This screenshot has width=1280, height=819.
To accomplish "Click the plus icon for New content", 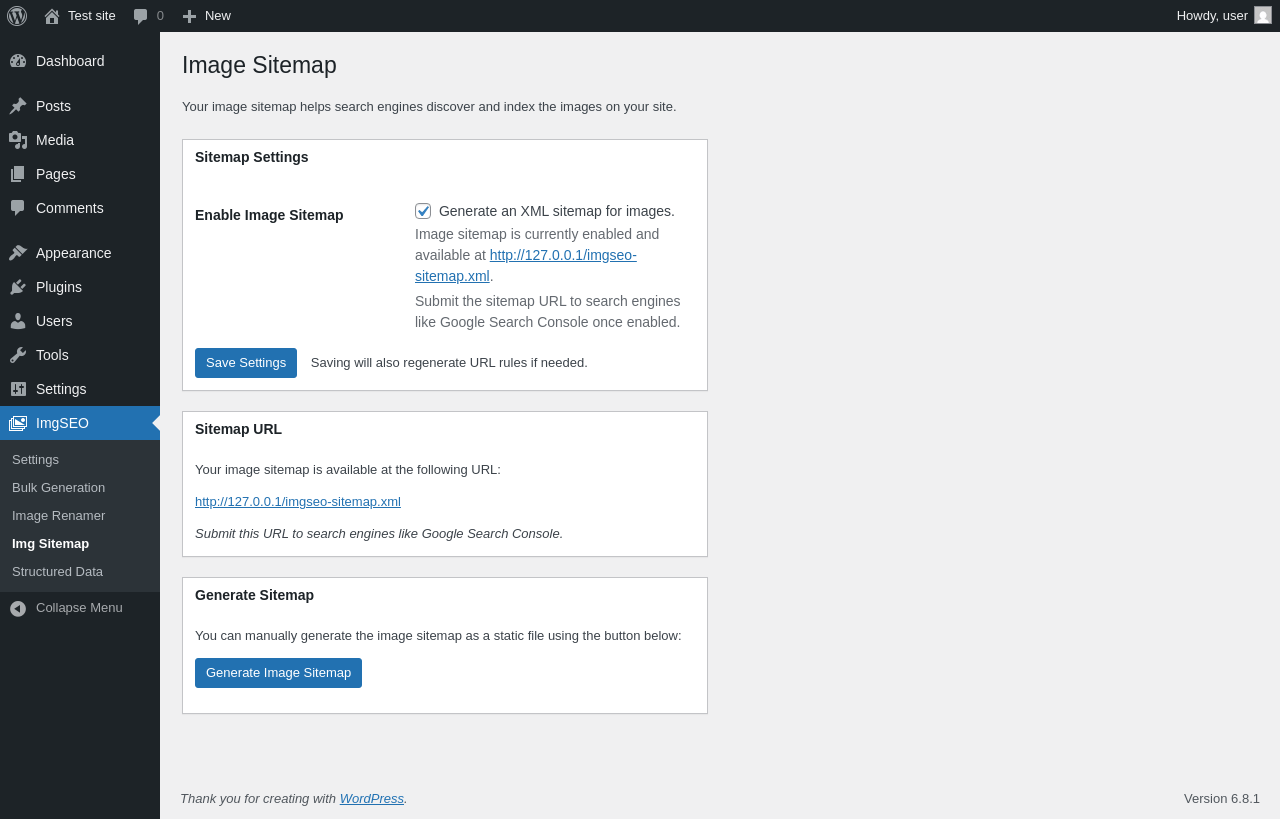I will (x=189, y=16).
